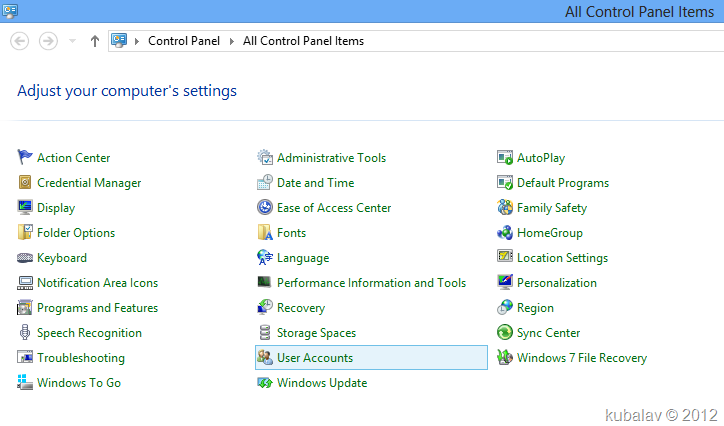
Task: Expand the root breadcrumb arrow before Control Panel
Action: tap(137, 41)
